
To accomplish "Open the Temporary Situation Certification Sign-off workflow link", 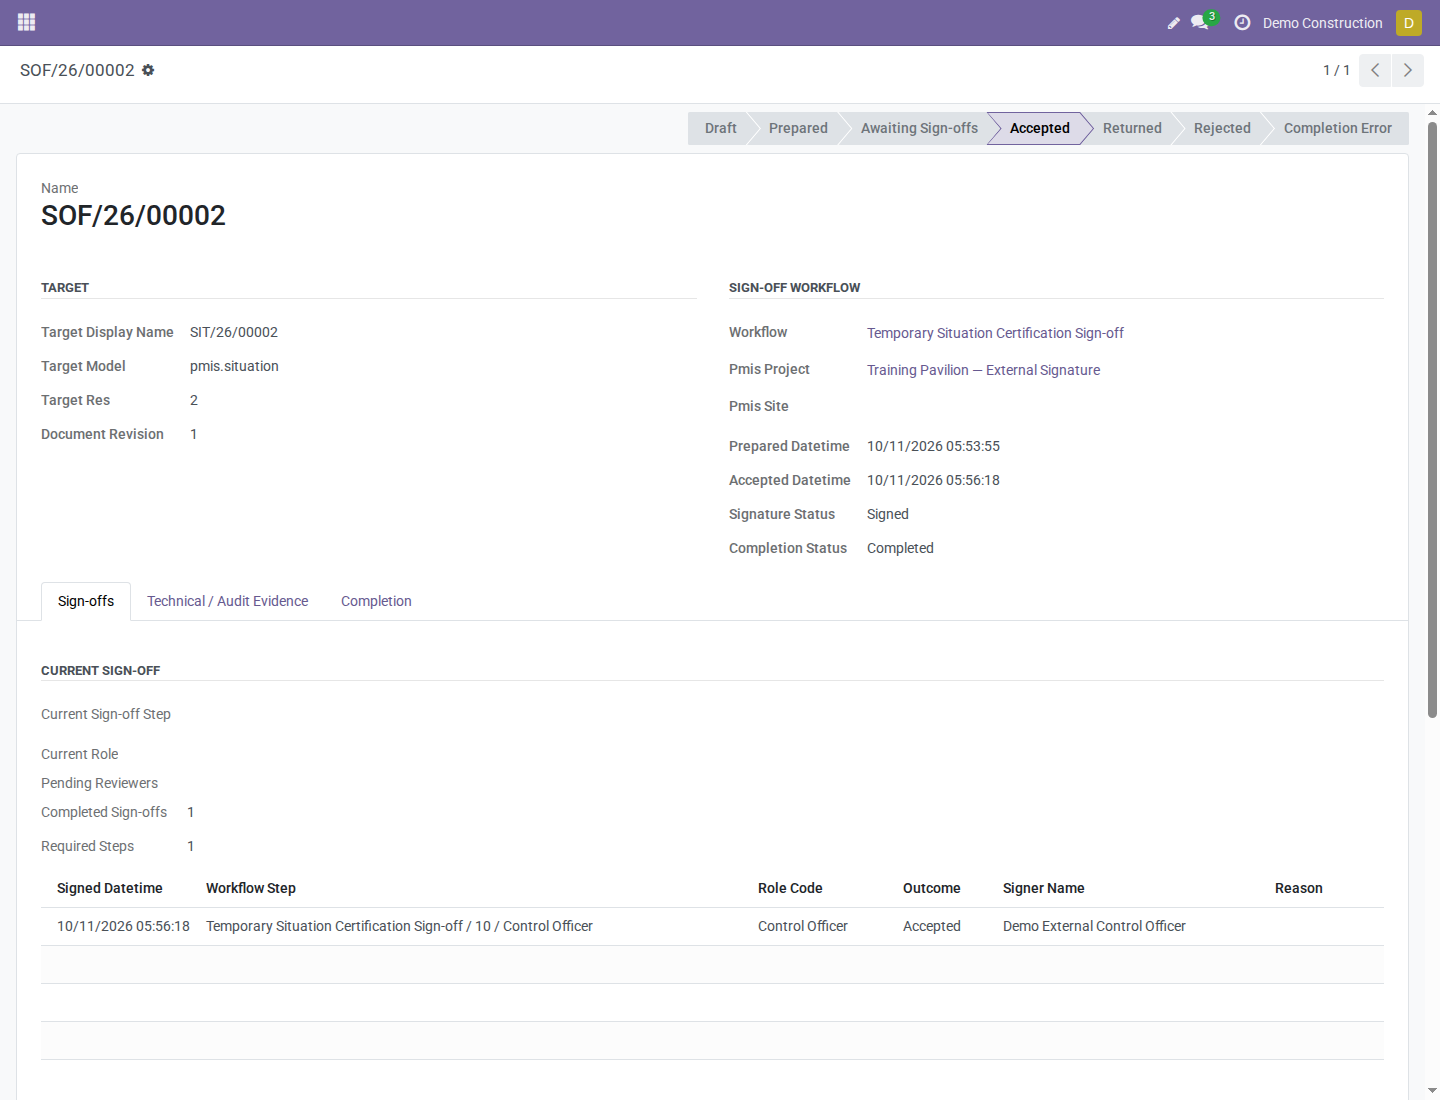I will pos(995,333).
